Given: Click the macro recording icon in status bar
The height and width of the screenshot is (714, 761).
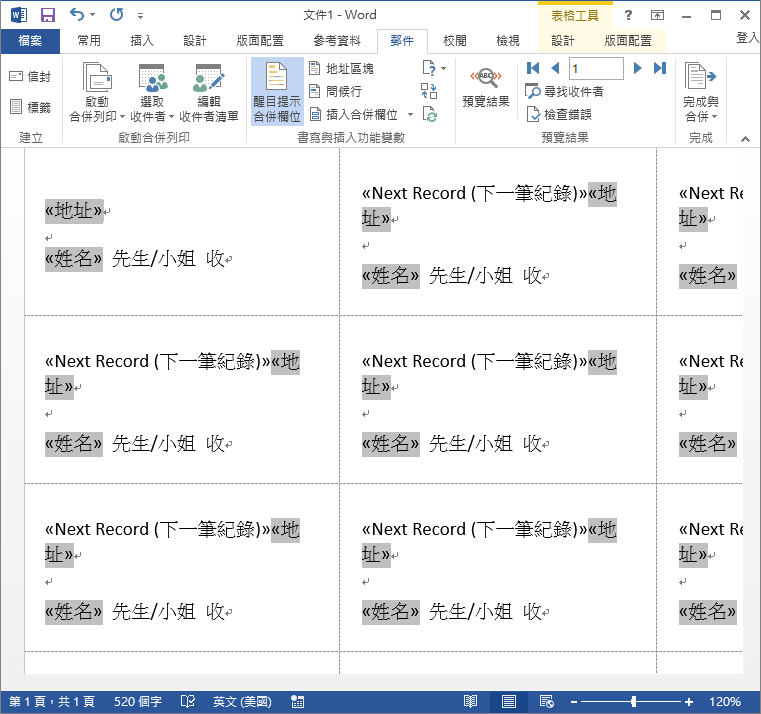Looking at the screenshot, I should tap(298, 701).
